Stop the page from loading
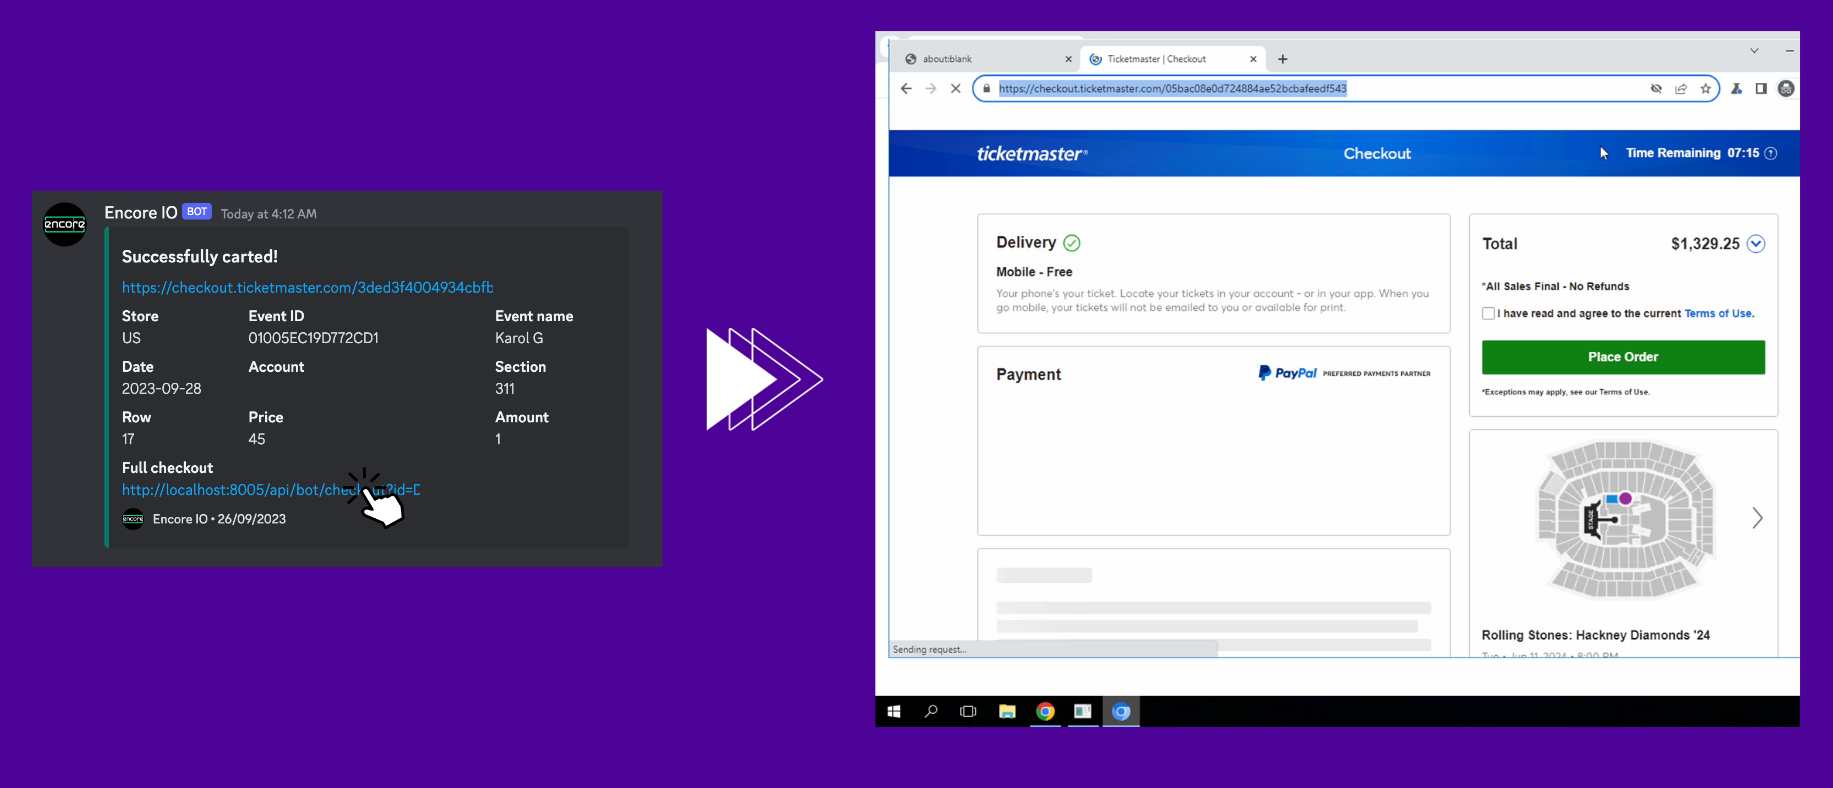 coord(955,89)
